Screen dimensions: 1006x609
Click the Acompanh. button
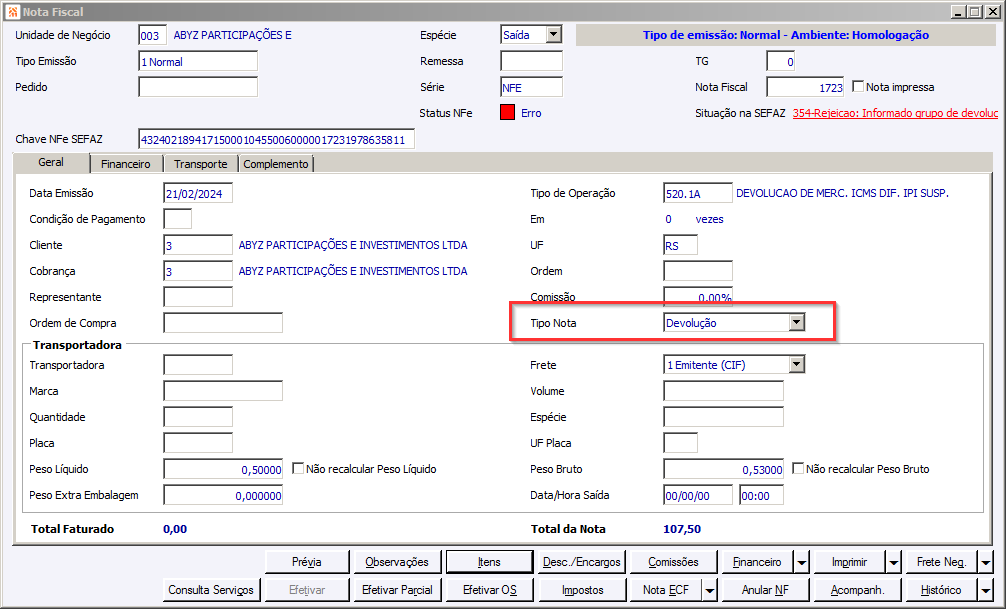(x=857, y=590)
